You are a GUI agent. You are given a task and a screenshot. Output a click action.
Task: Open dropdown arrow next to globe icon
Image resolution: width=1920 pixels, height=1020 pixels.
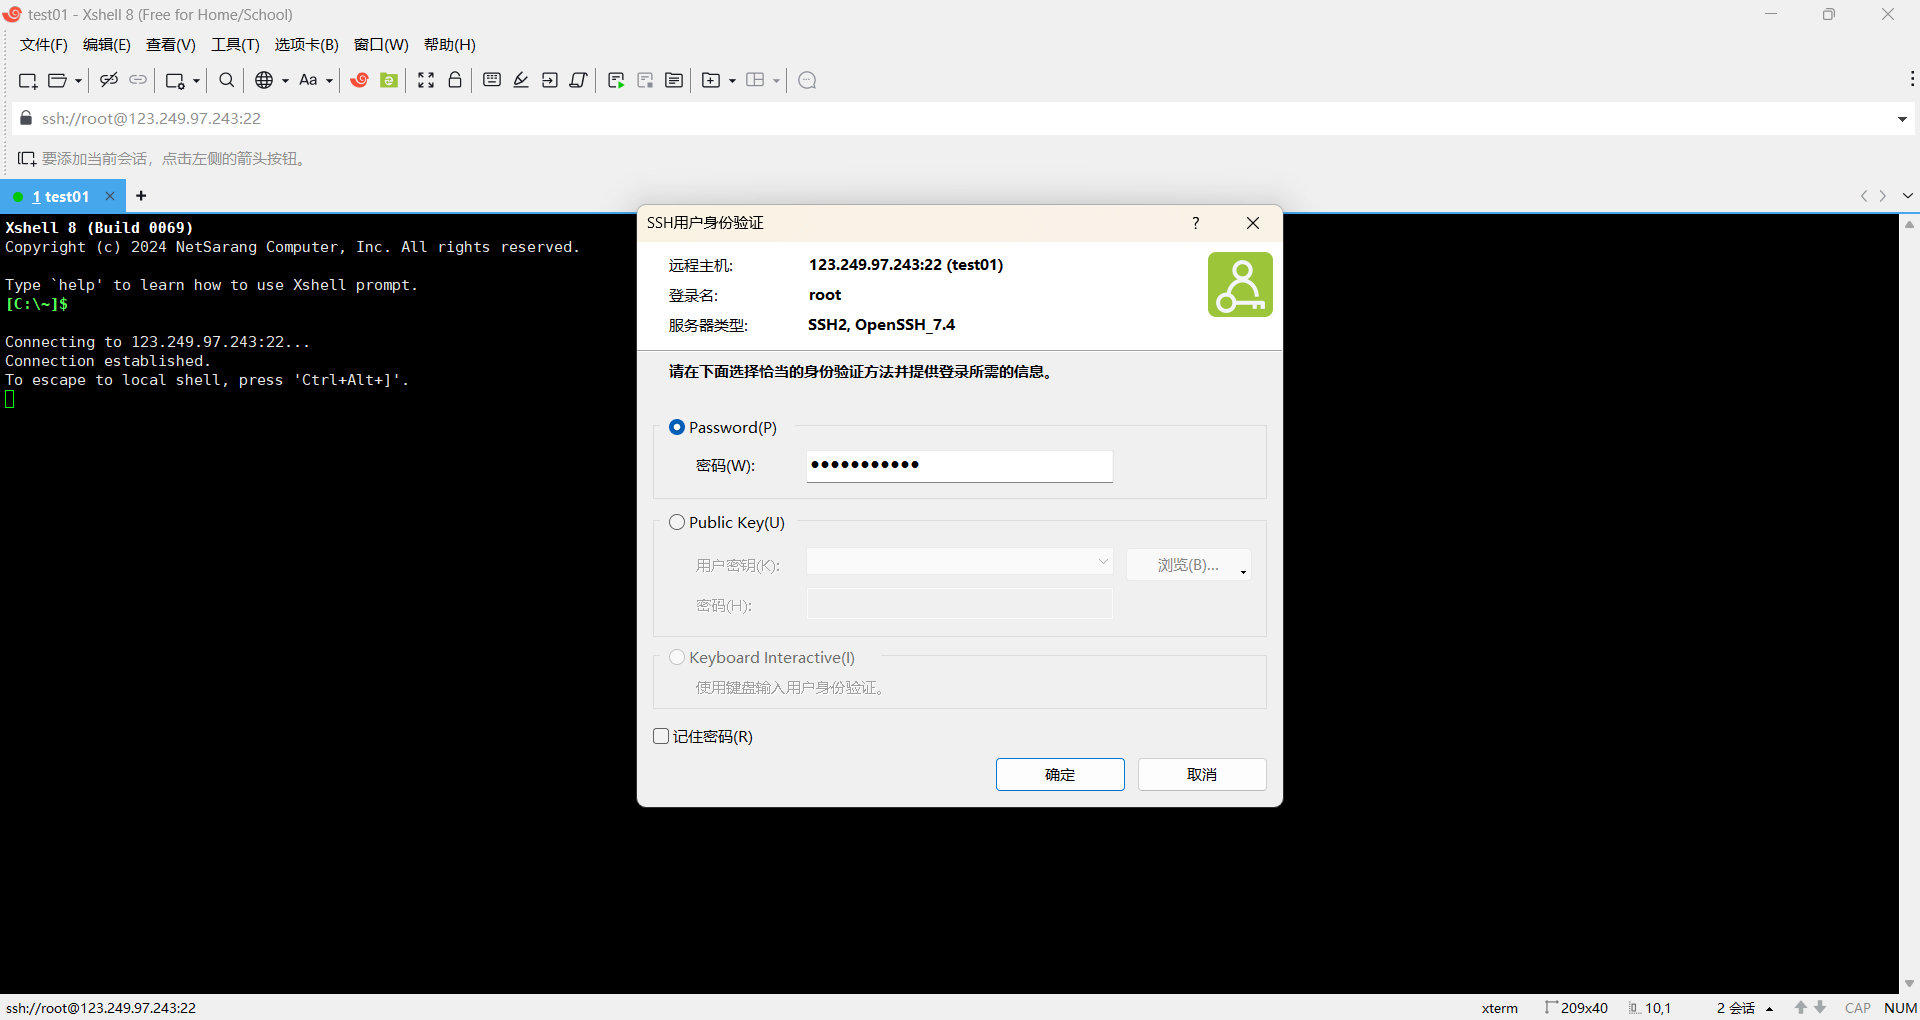(x=285, y=81)
